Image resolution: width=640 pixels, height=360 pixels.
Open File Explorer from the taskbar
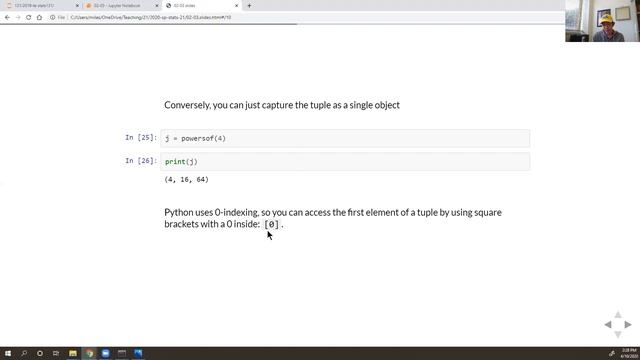(73, 353)
